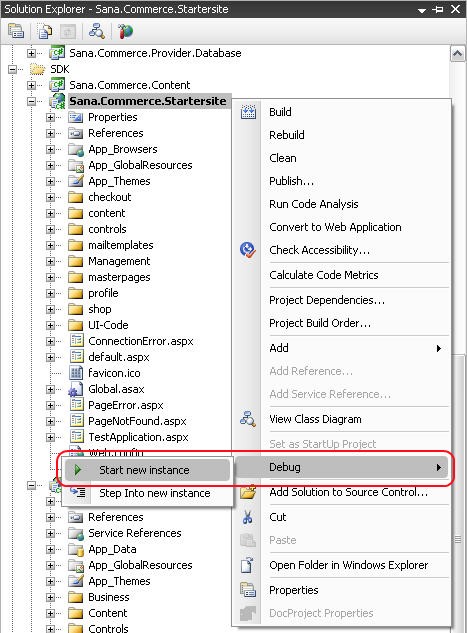This screenshot has width=467, height=633.
Task: Click the default.aspx file icon
Action: pyautogui.click(x=76, y=357)
